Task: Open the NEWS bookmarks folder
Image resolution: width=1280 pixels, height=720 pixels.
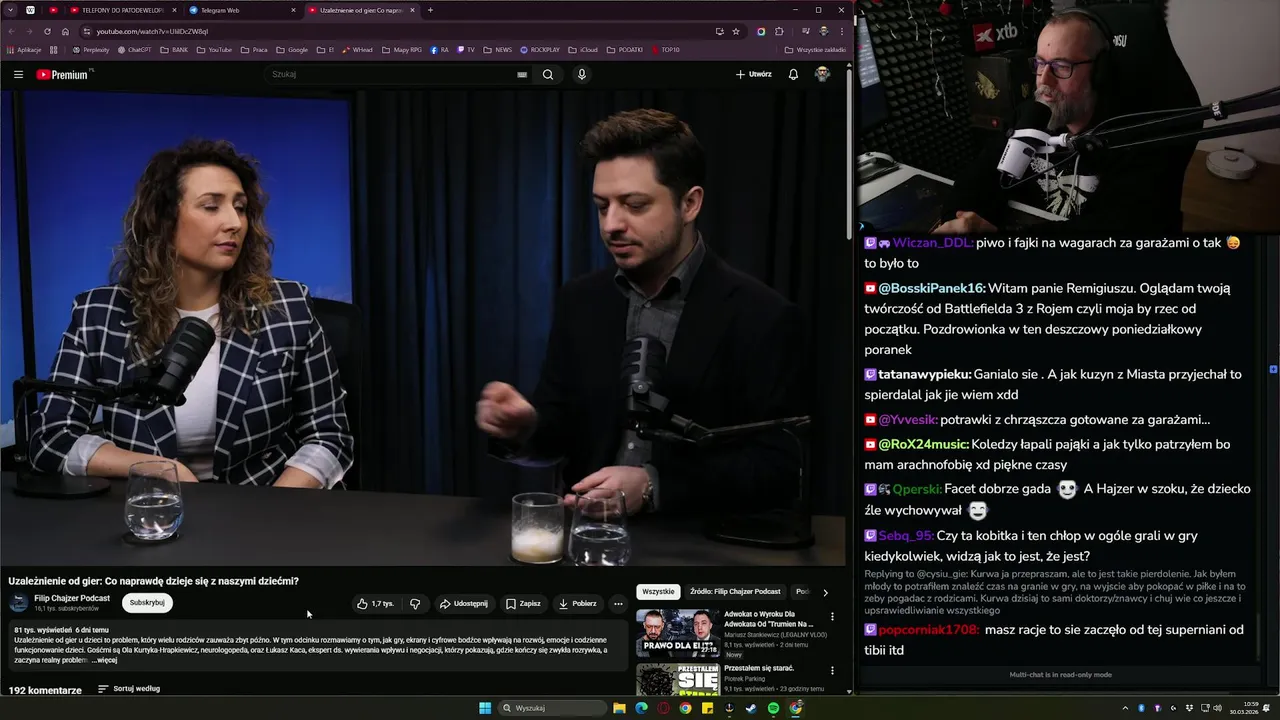Action: coord(498,49)
